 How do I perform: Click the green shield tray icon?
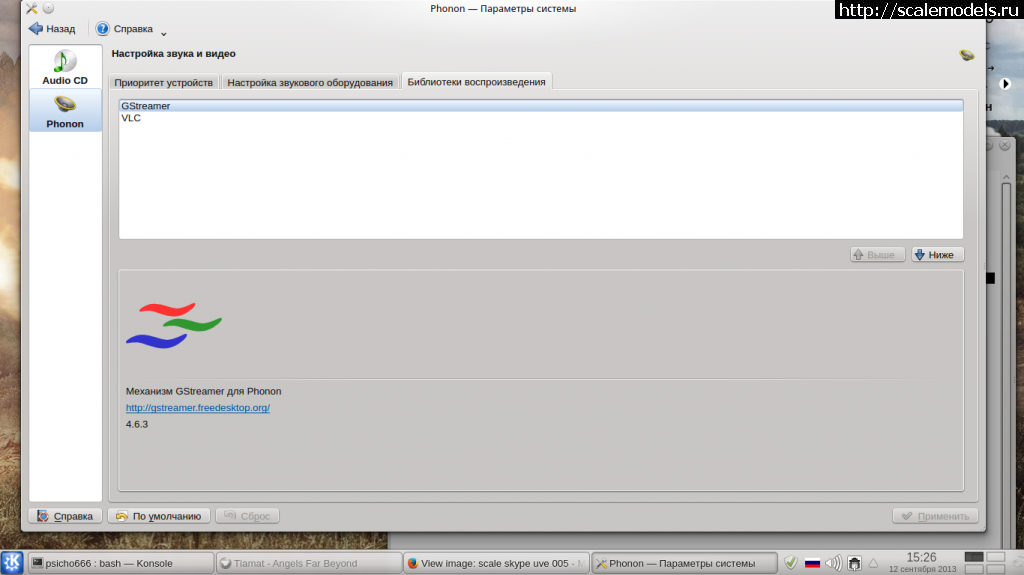pyautogui.click(x=790, y=563)
